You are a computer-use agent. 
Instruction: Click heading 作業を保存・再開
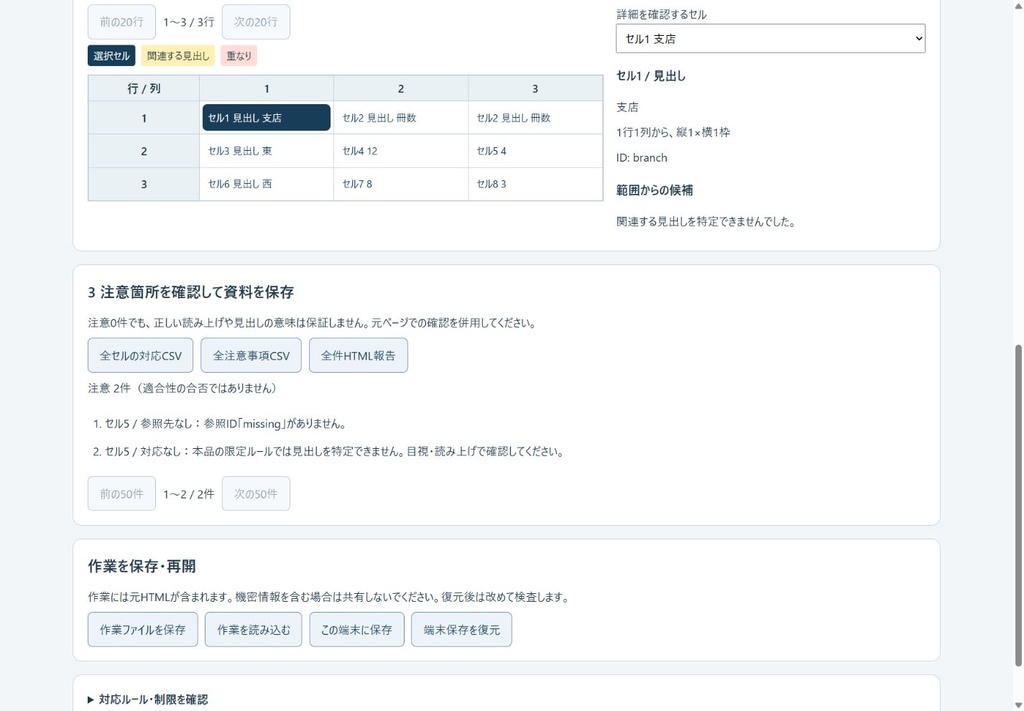[142, 566]
